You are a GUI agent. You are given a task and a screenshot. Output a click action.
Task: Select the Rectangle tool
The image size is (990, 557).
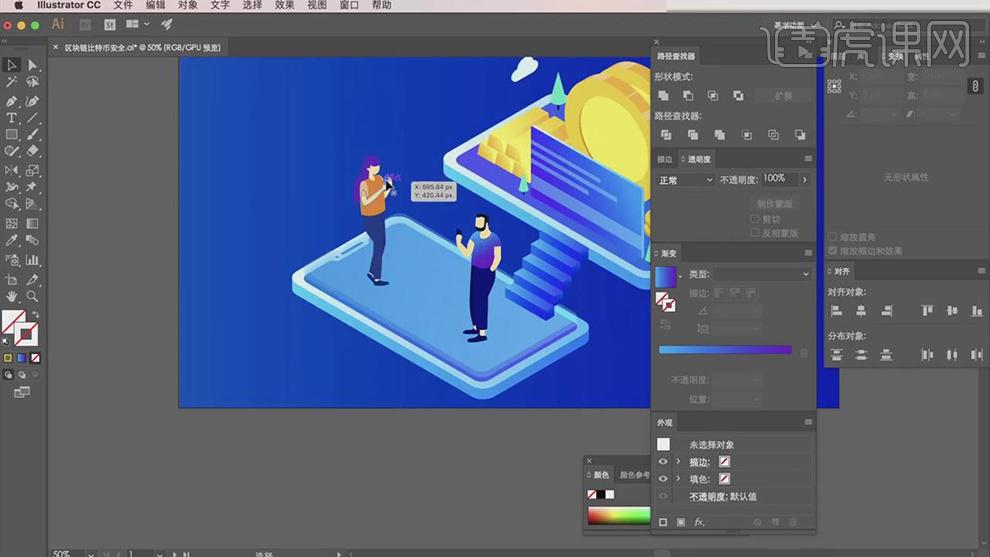11,135
